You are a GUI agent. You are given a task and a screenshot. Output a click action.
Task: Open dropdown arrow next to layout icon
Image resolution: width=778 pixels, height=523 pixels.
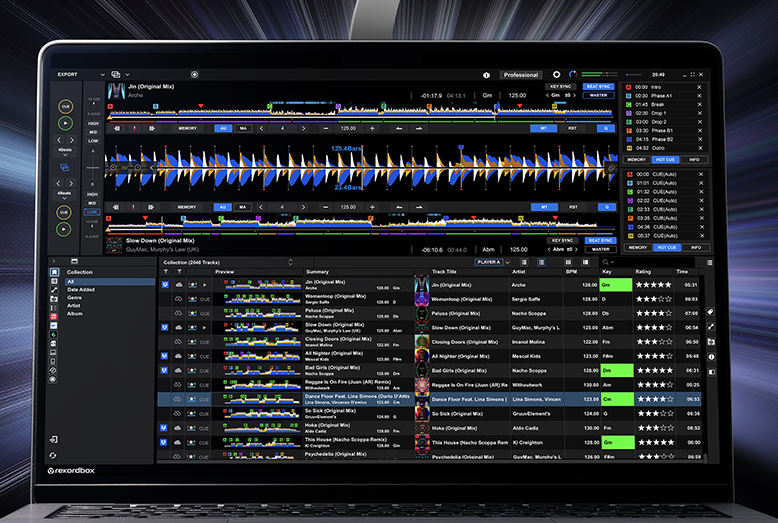(x=127, y=75)
